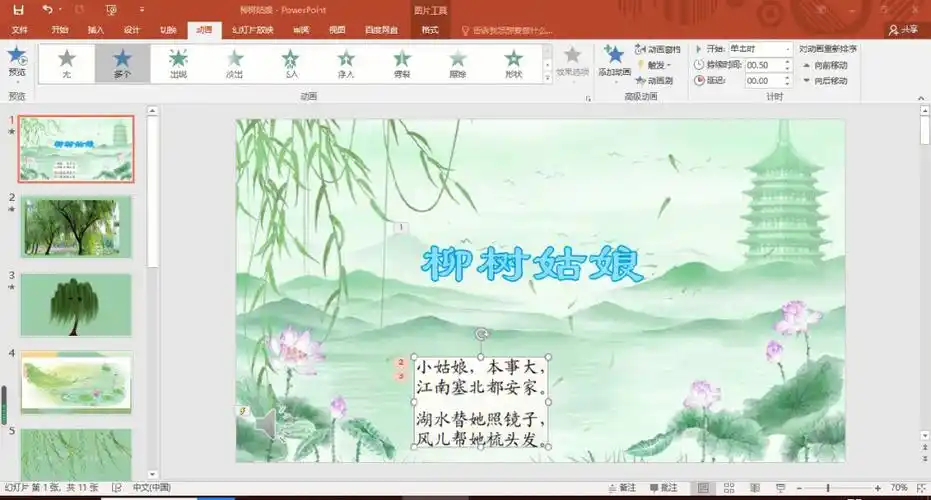
Task: Select the Shape (形状) animation effect
Action: (514, 64)
